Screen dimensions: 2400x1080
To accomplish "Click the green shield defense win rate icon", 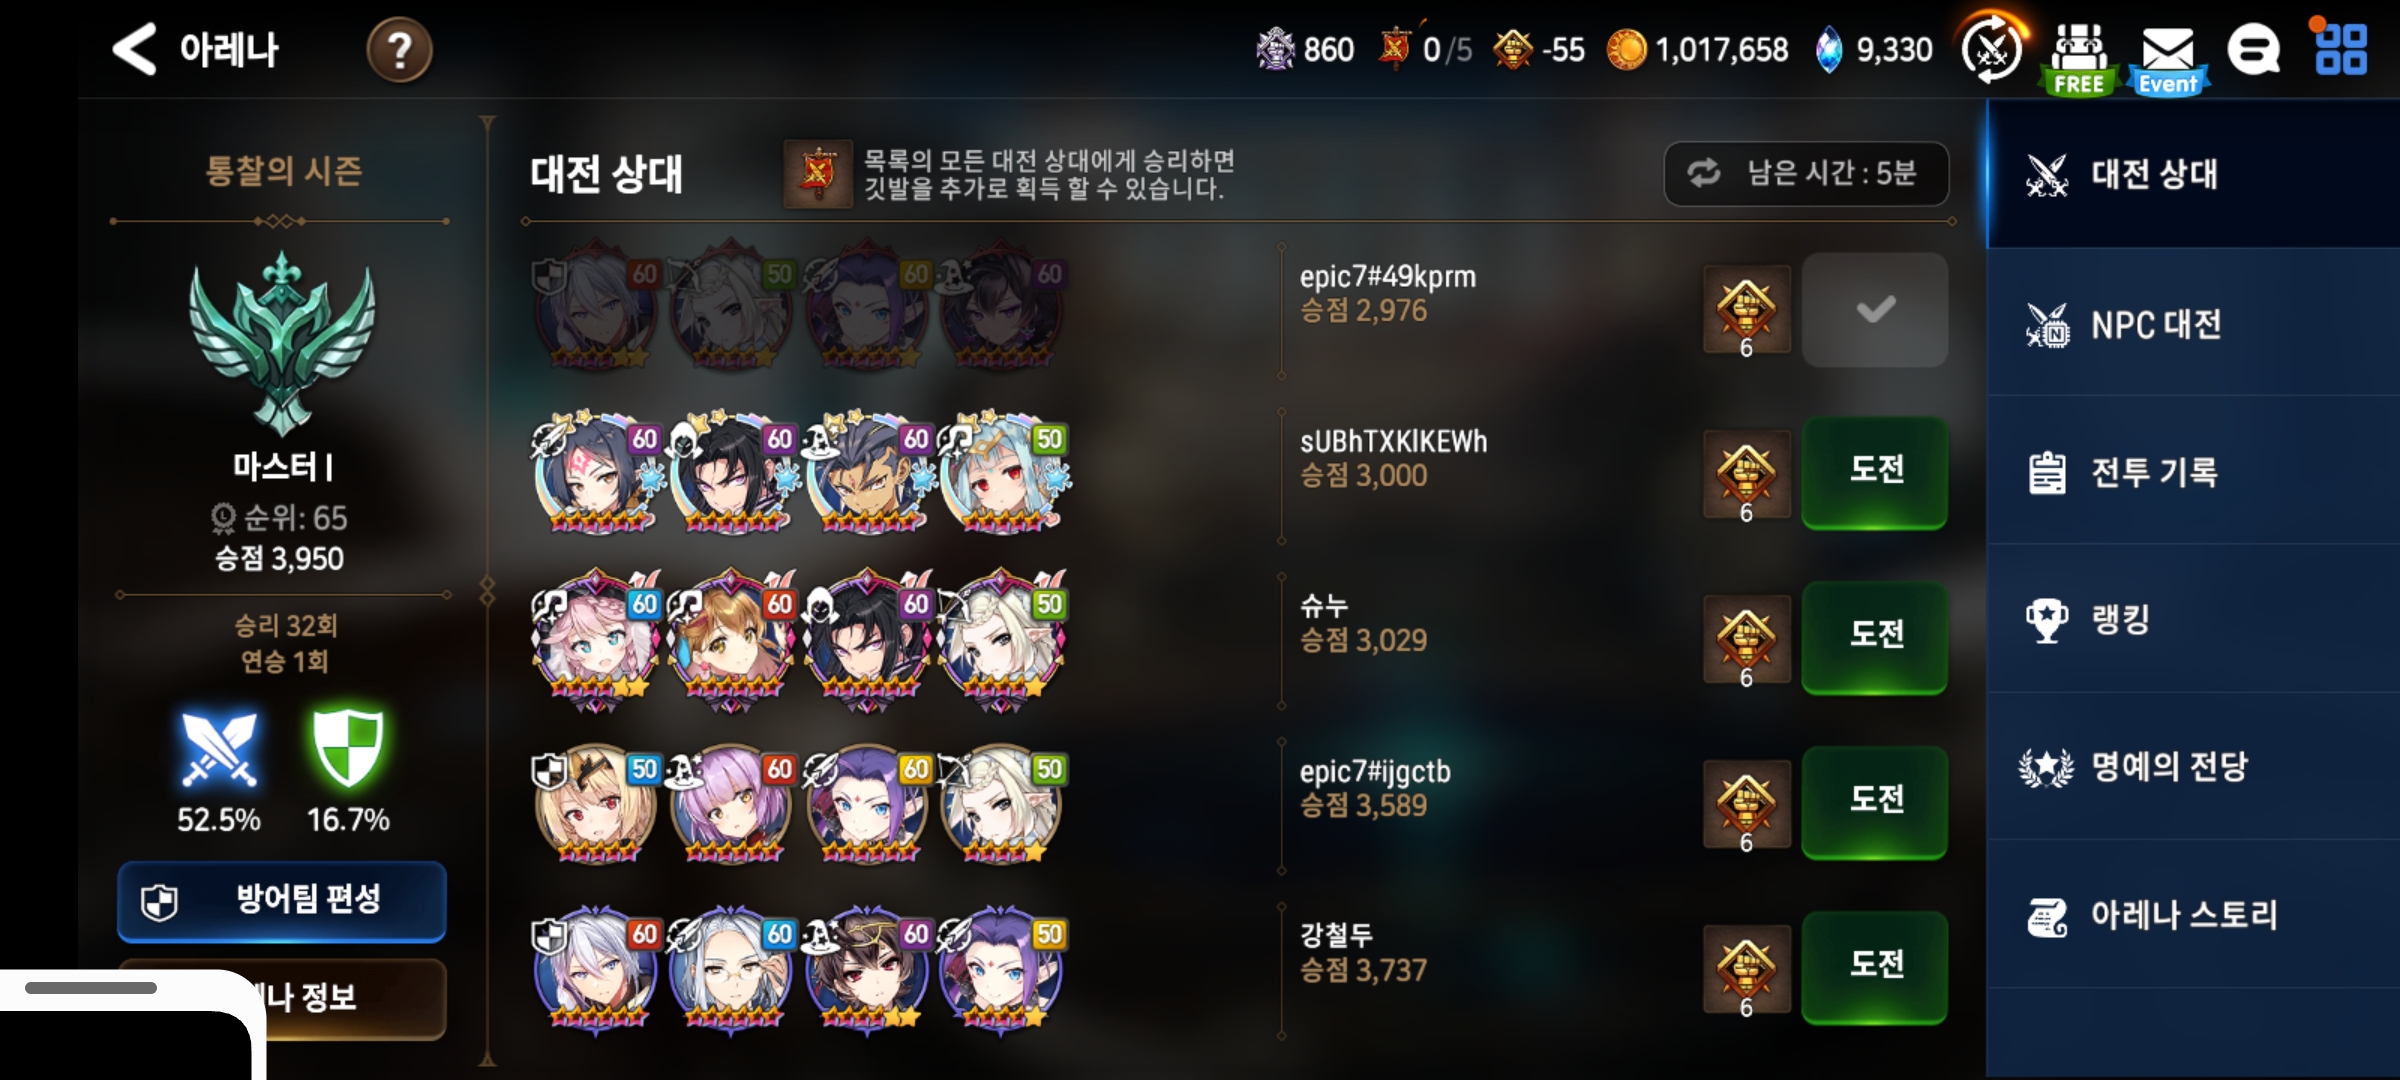I will point(348,748).
